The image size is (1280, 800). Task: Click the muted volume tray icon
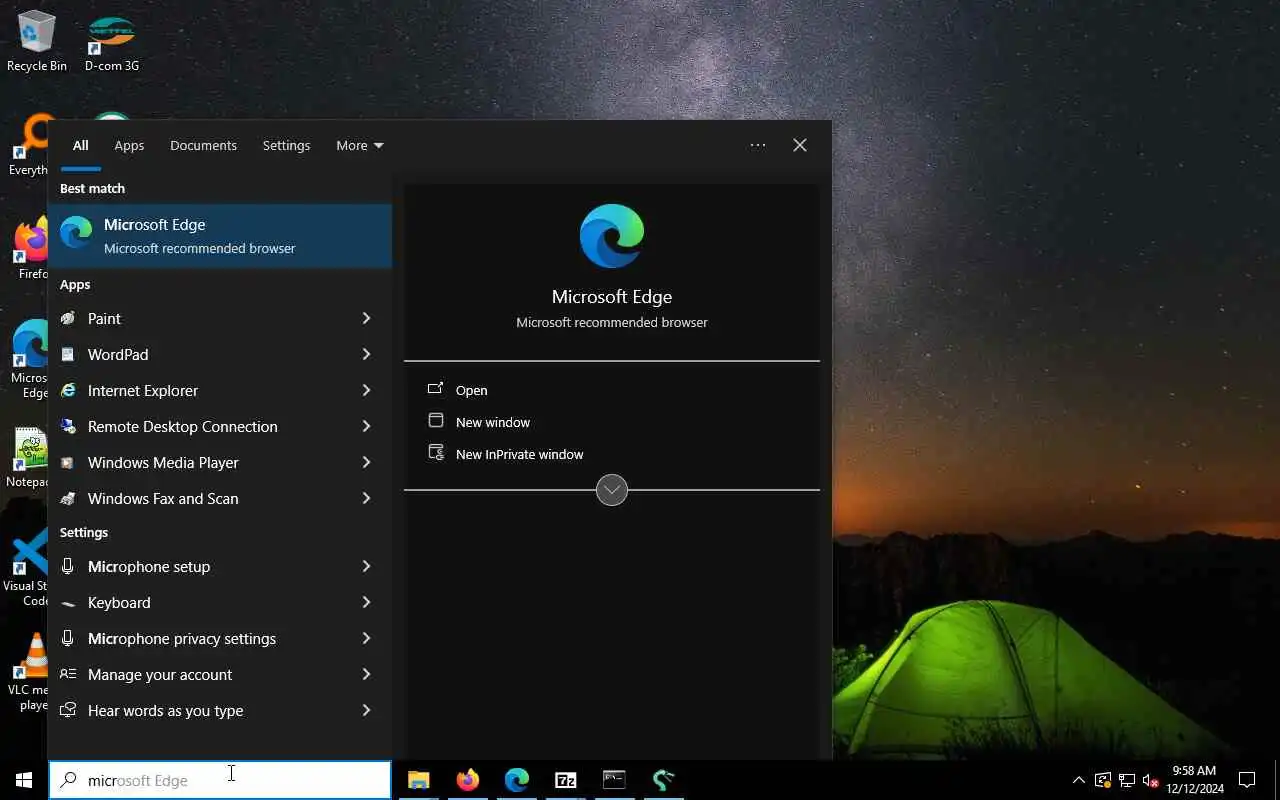pos(1151,780)
